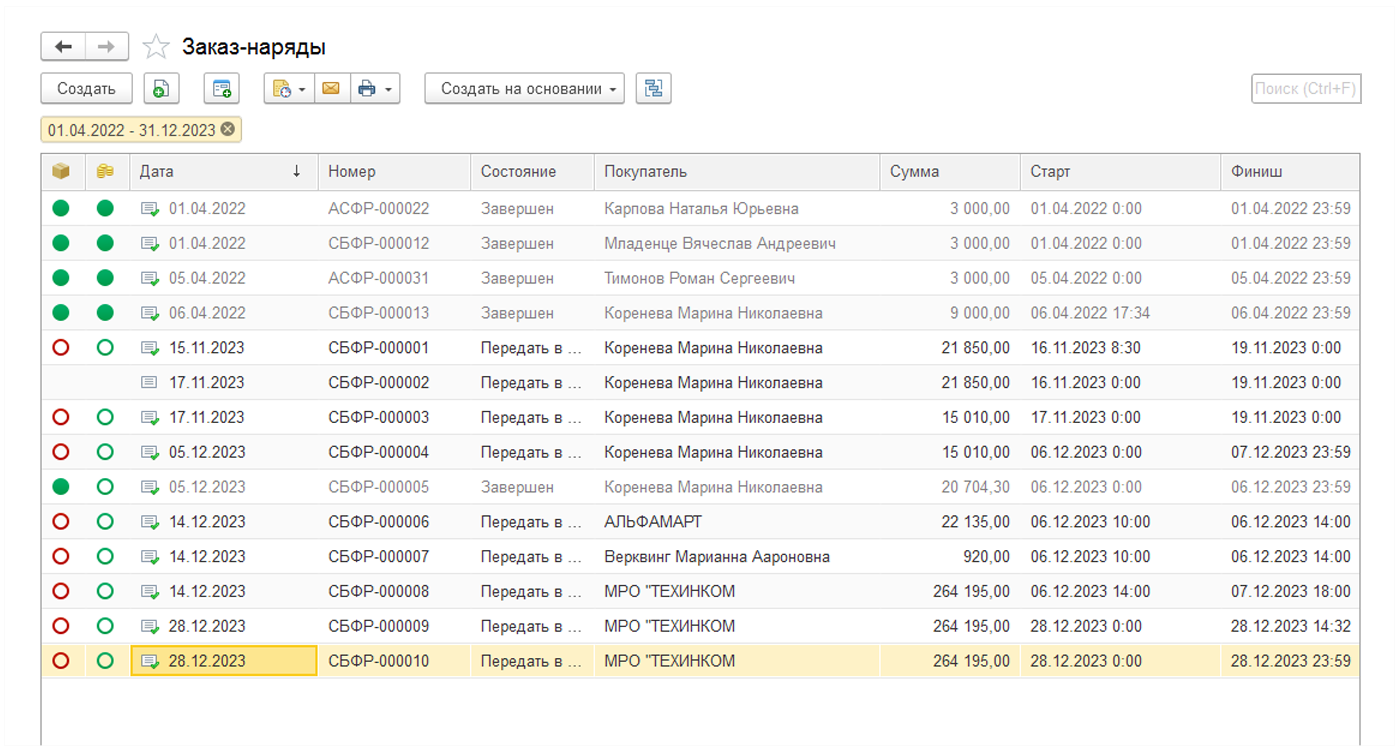This screenshot has width=1400, height=750.
Task: Click the document icon in row СБФР-000010
Action: point(151,661)
